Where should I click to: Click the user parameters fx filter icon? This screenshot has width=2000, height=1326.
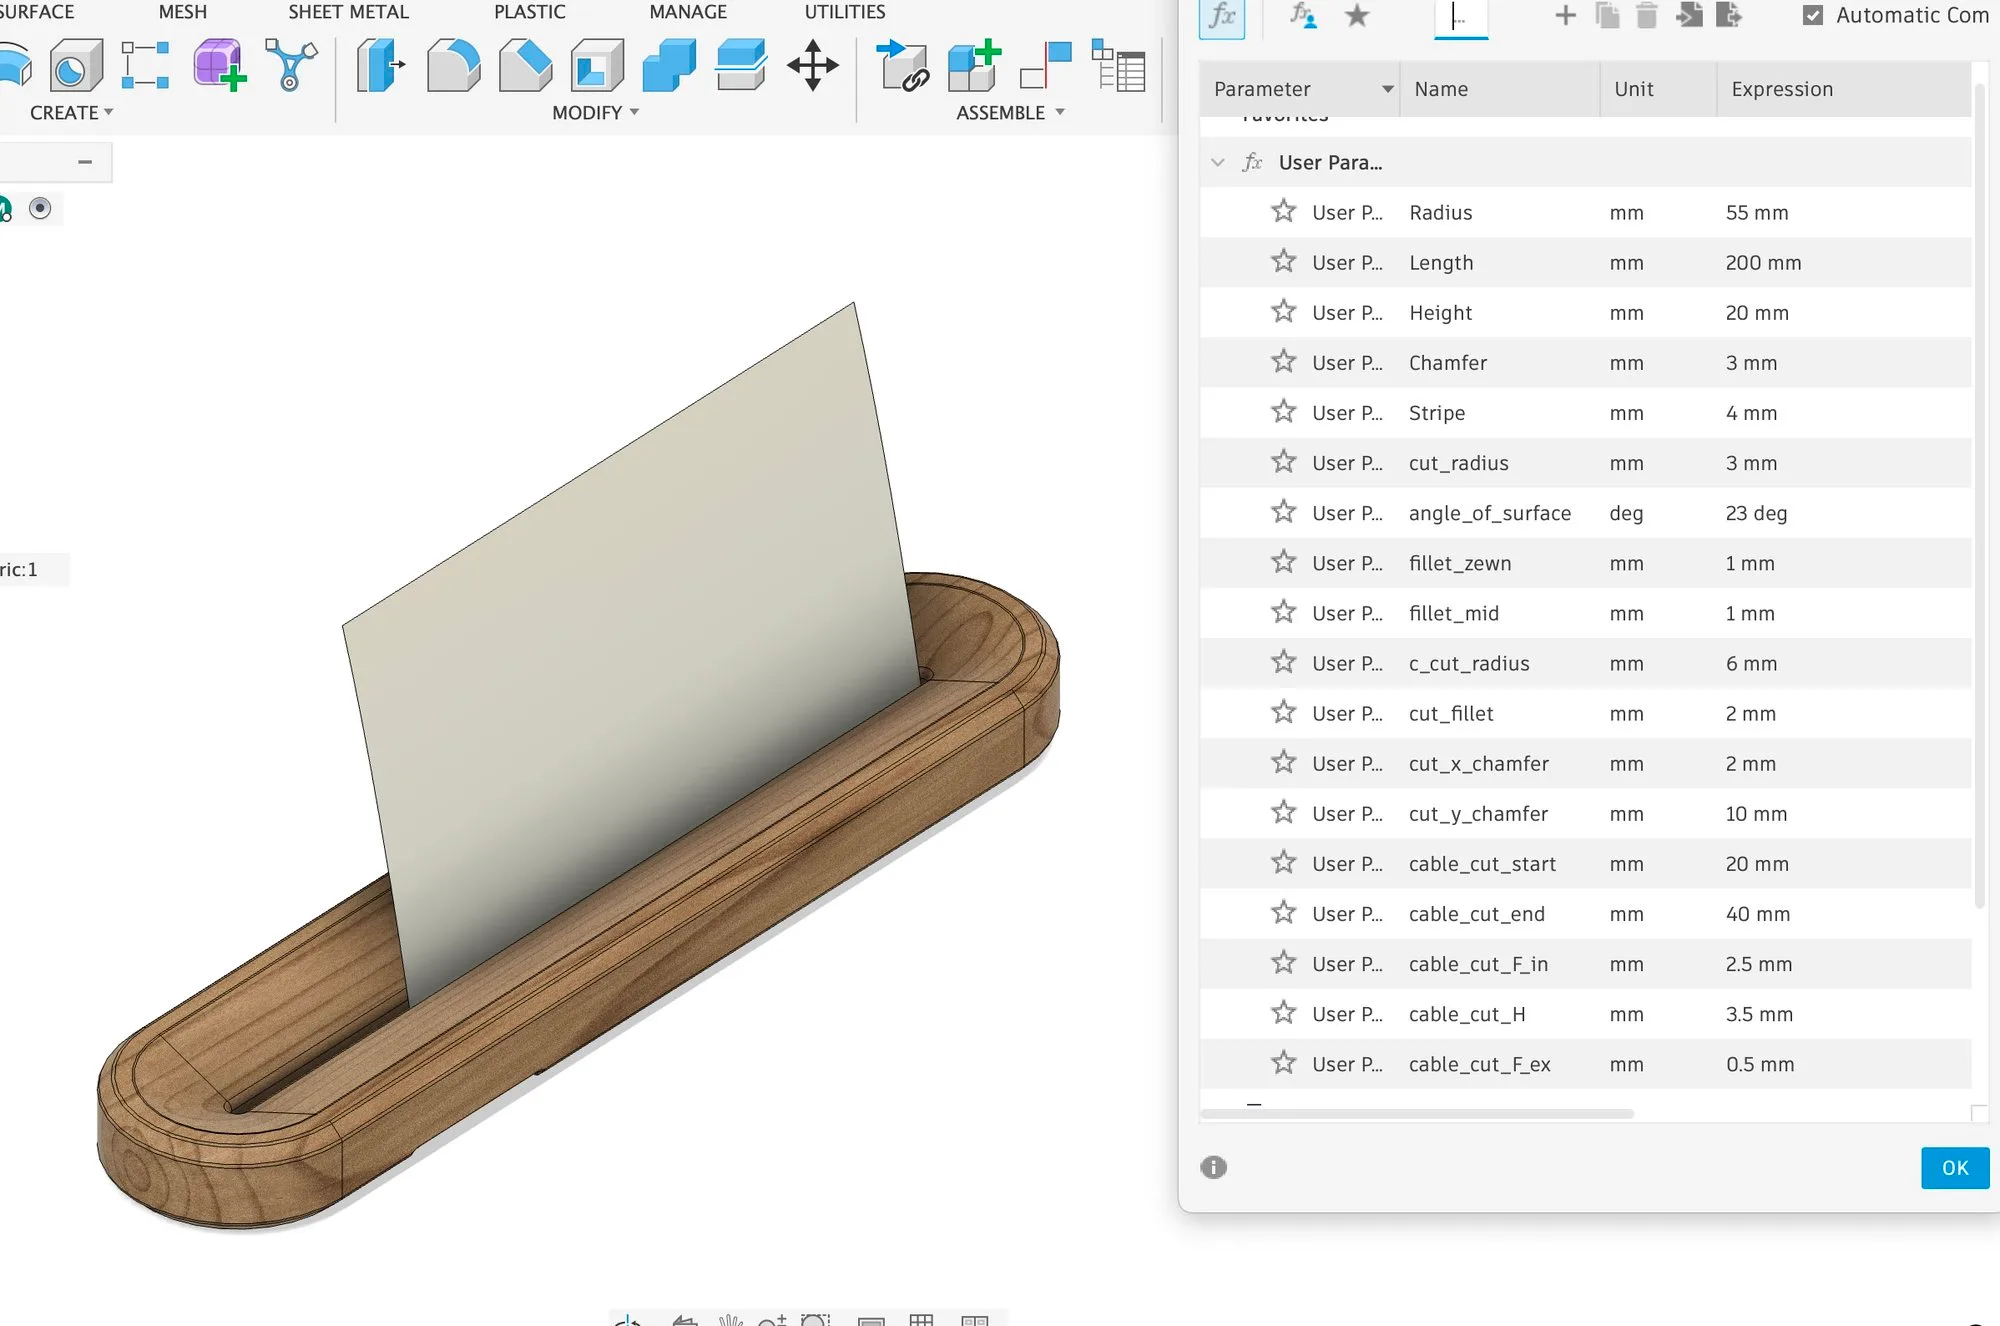[x=1302, y=15]
